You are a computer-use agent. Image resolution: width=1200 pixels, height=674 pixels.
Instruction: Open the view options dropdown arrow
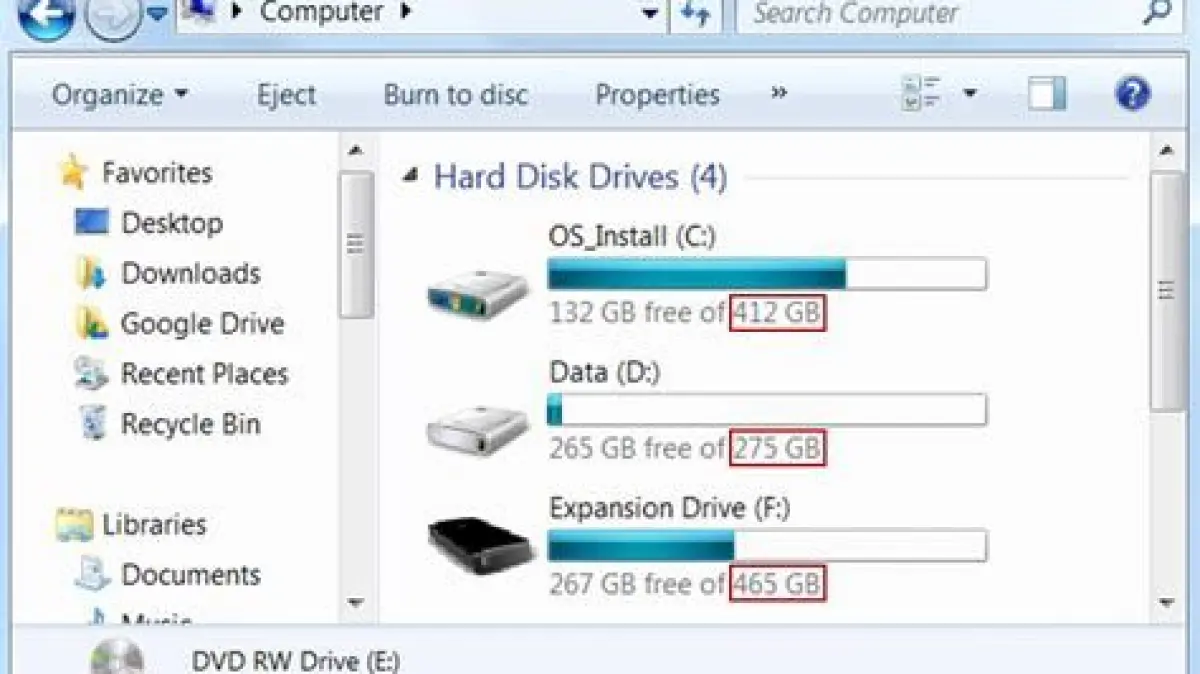[969, 95]
